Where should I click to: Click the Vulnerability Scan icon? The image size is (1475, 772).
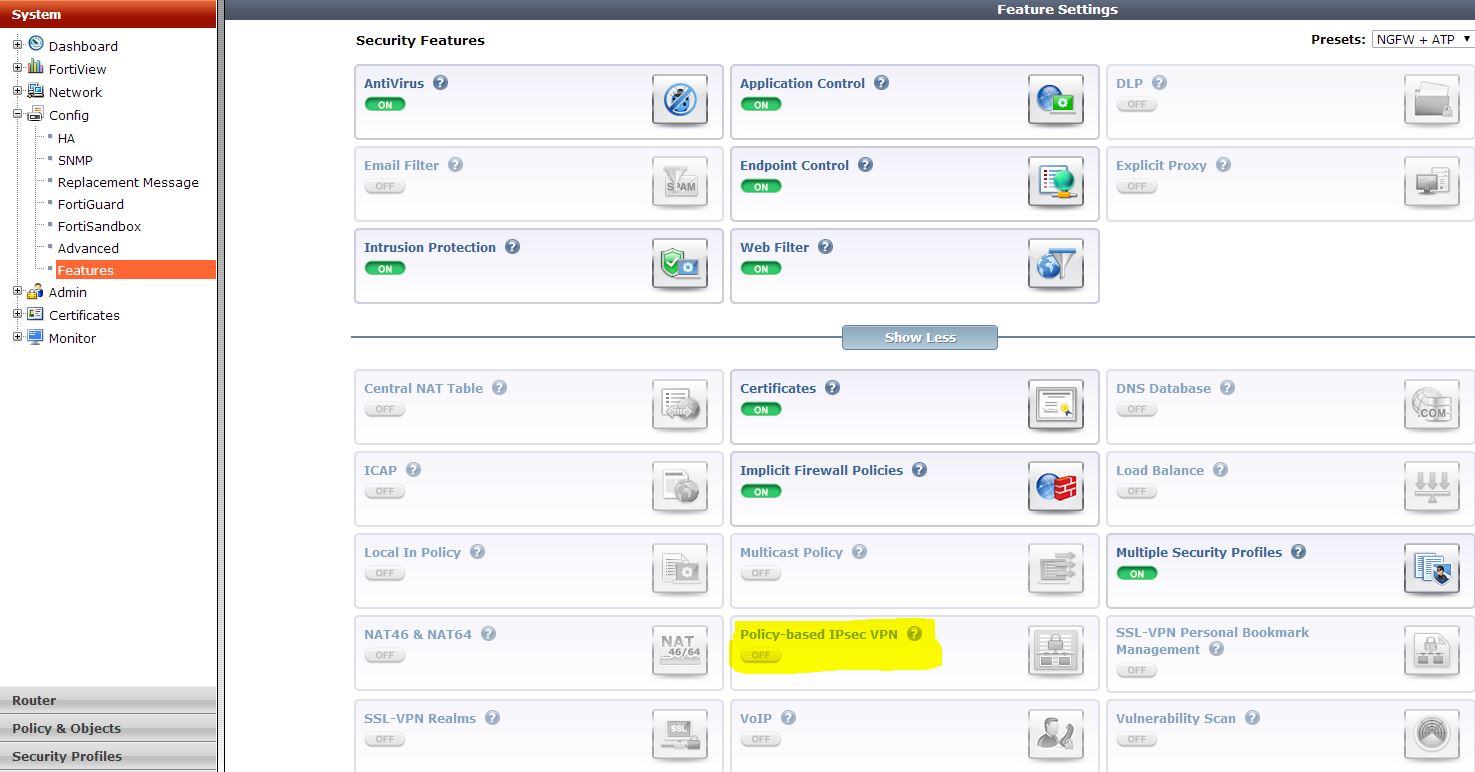(x=1432, y=735)
